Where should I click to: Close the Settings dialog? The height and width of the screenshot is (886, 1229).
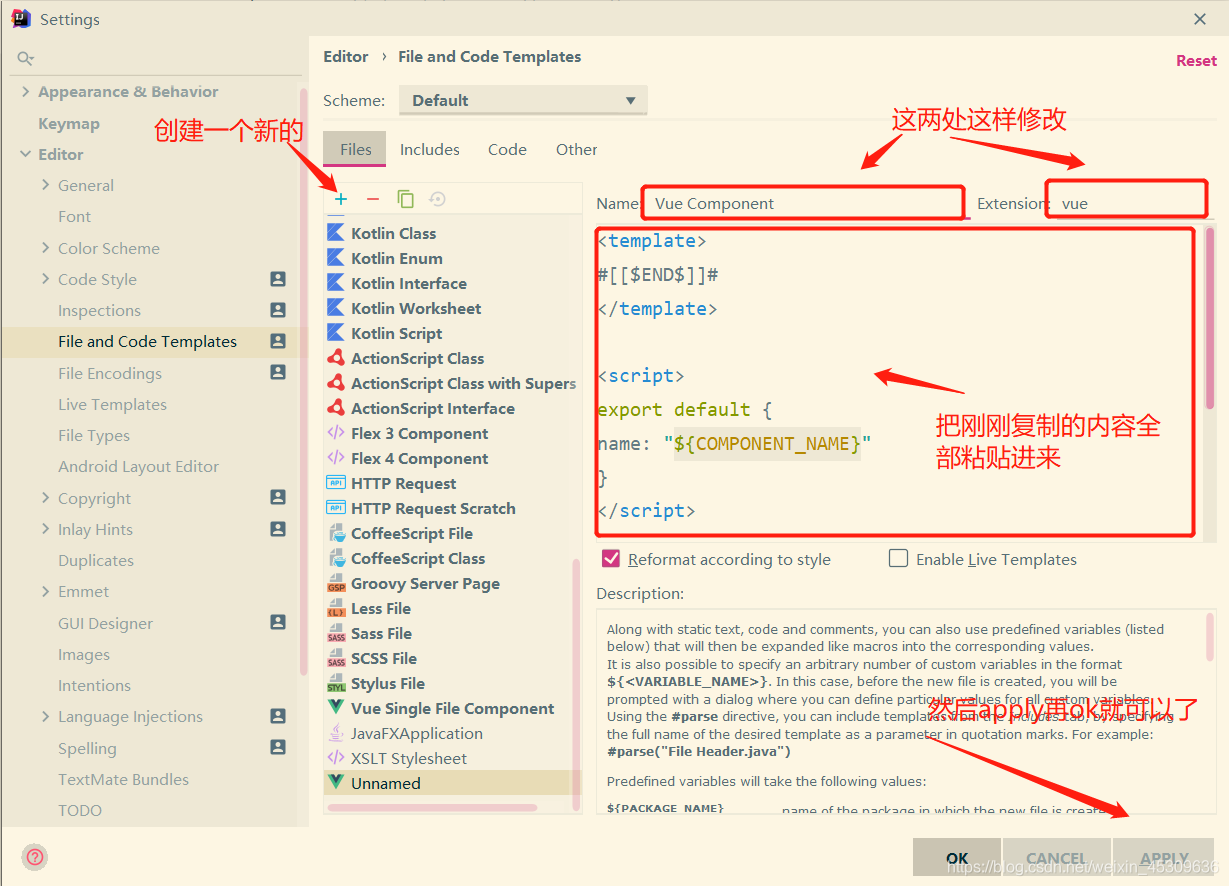point(1200,19)
